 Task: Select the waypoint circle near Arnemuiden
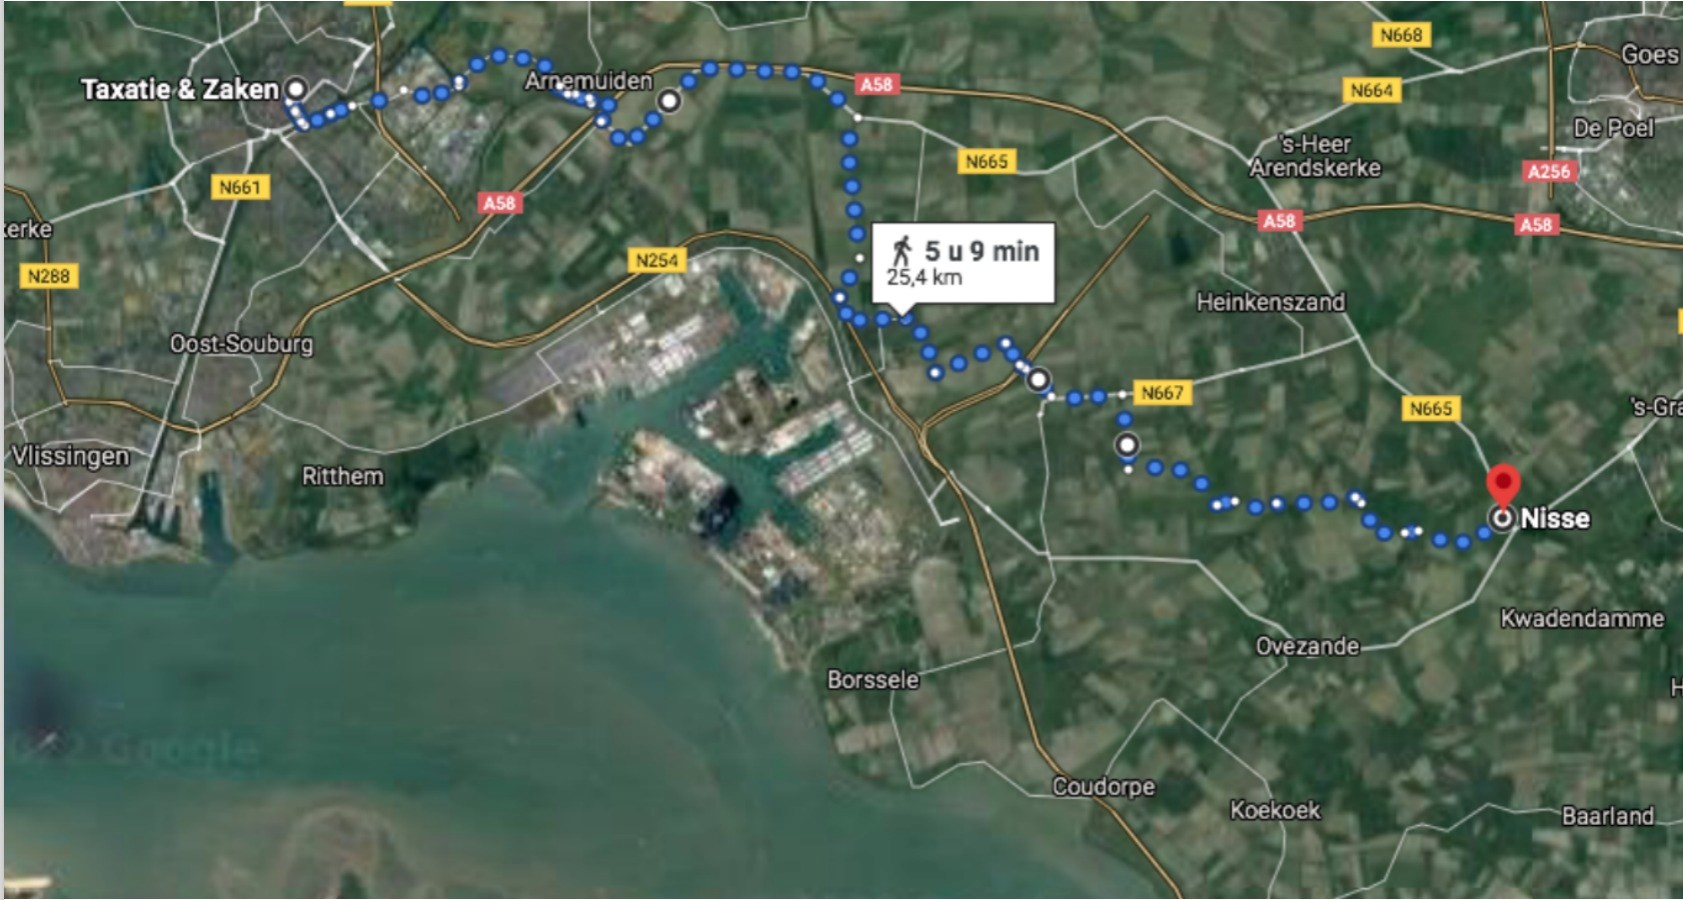tap(669, 101)
